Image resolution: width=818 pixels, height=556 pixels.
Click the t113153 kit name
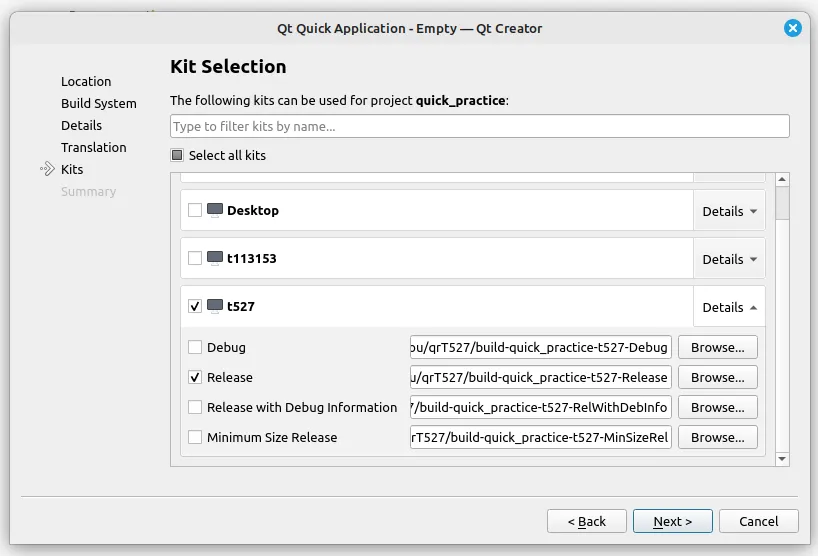(251, 258)
